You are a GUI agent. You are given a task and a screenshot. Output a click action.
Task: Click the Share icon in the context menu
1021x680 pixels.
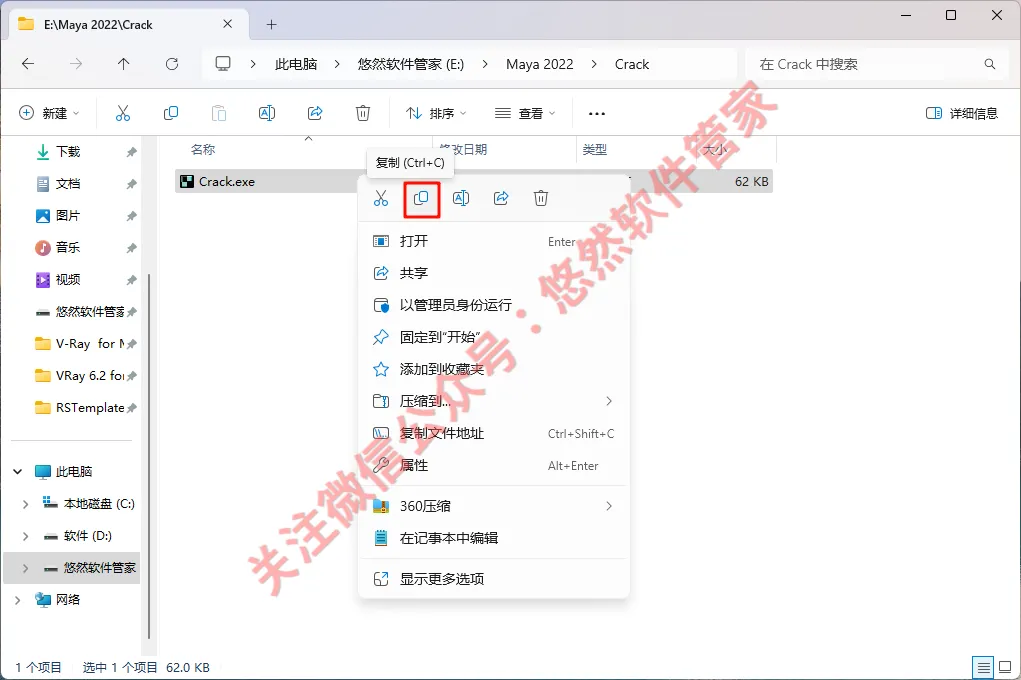coord(501,198)
